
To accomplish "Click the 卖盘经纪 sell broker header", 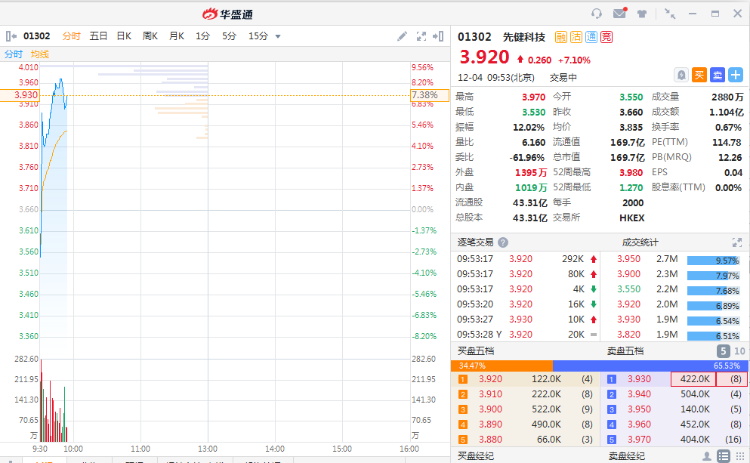I will pyautogui.click(x=626, y=456).
